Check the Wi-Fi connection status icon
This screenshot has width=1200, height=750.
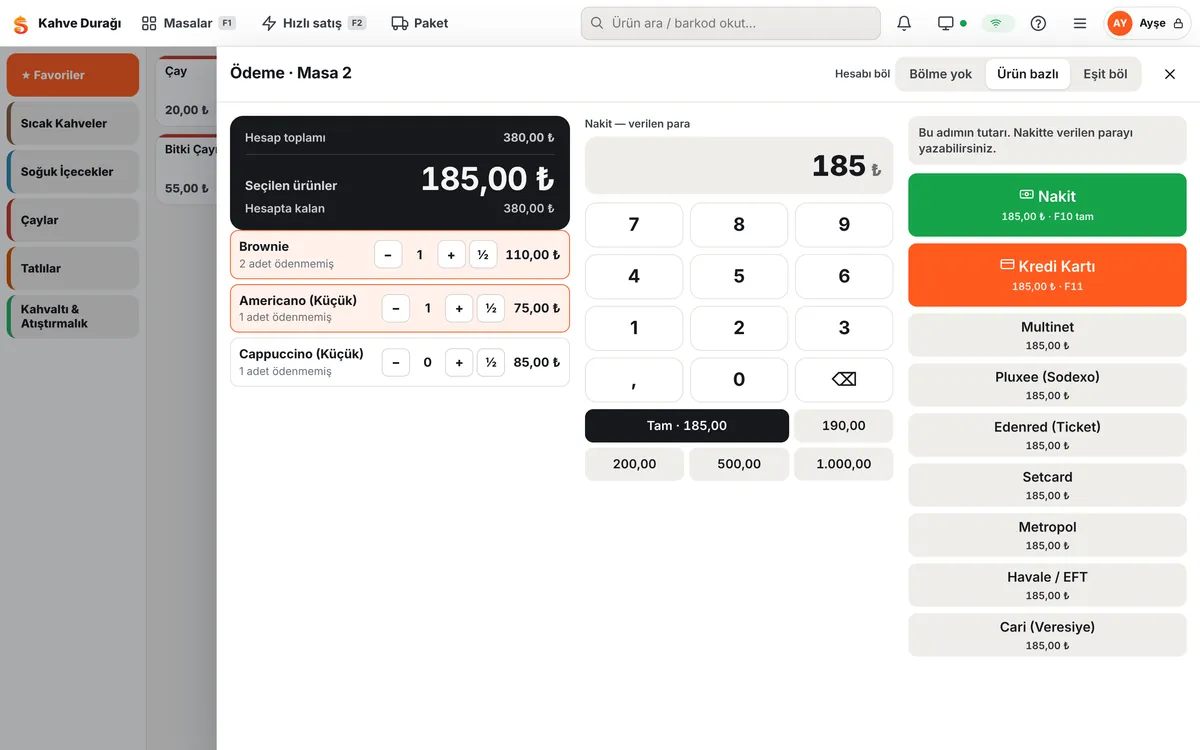[x=997, y=23]
